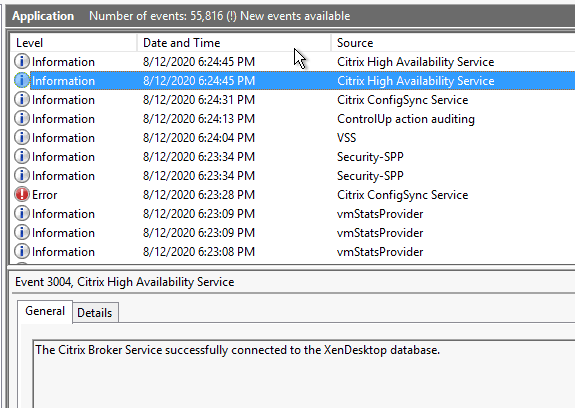Image resolution: width=575 pixels, height=408 pixels.
Task: Select the VSS event at 6:24:04 PM
Action: coord(293,138)
